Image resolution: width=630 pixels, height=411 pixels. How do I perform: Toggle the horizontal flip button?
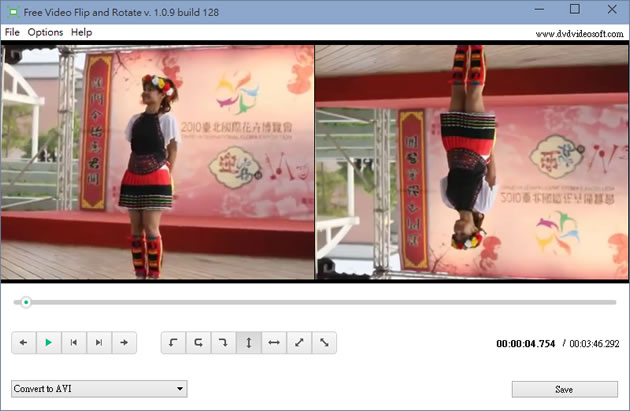[273, 343]
